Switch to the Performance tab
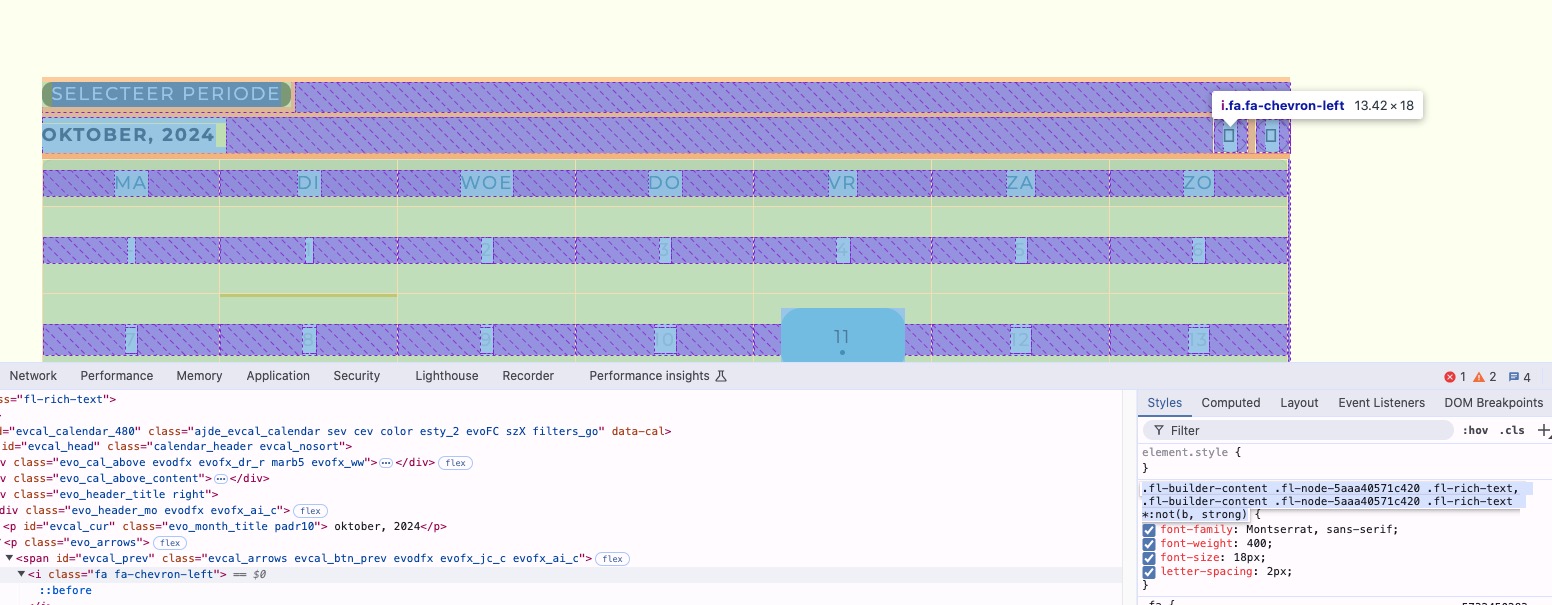Screen dimensions: 1552x605 (117, 376)
